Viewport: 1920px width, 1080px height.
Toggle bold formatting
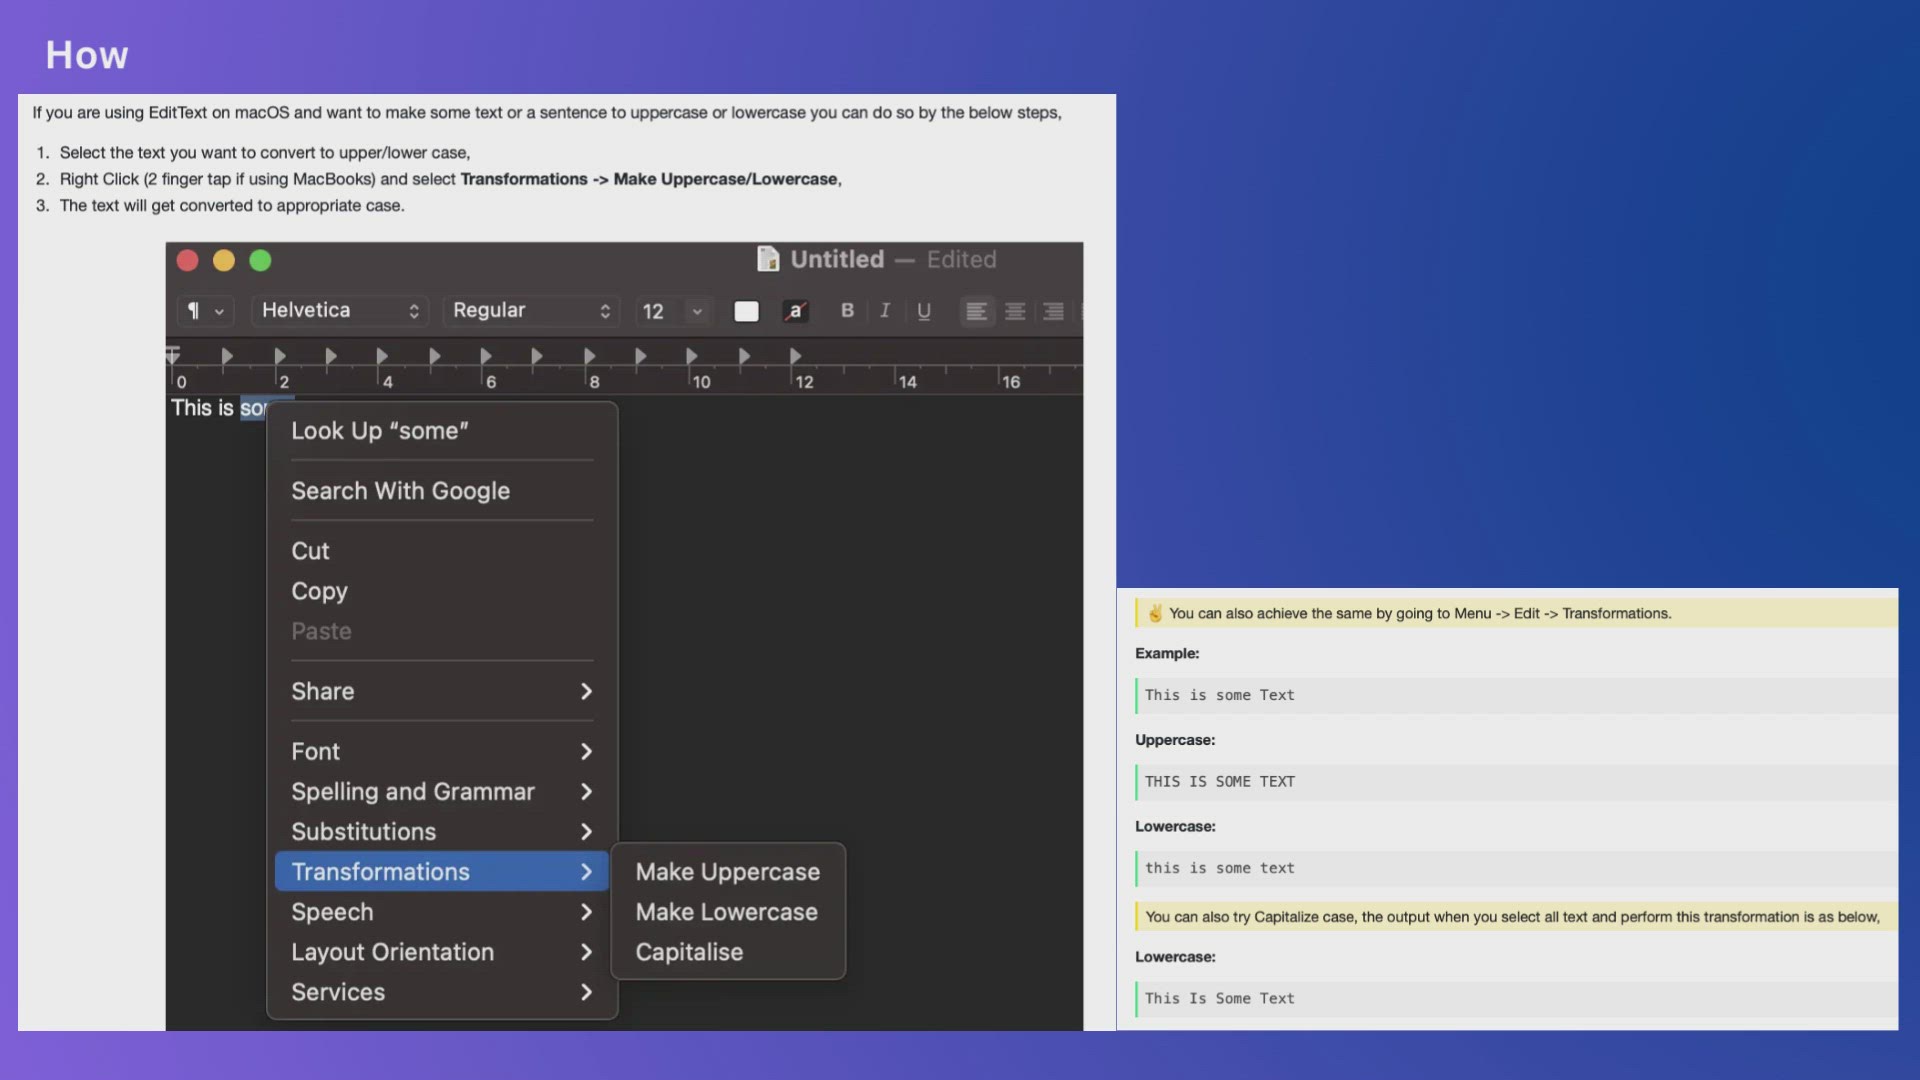pos(847,310)
